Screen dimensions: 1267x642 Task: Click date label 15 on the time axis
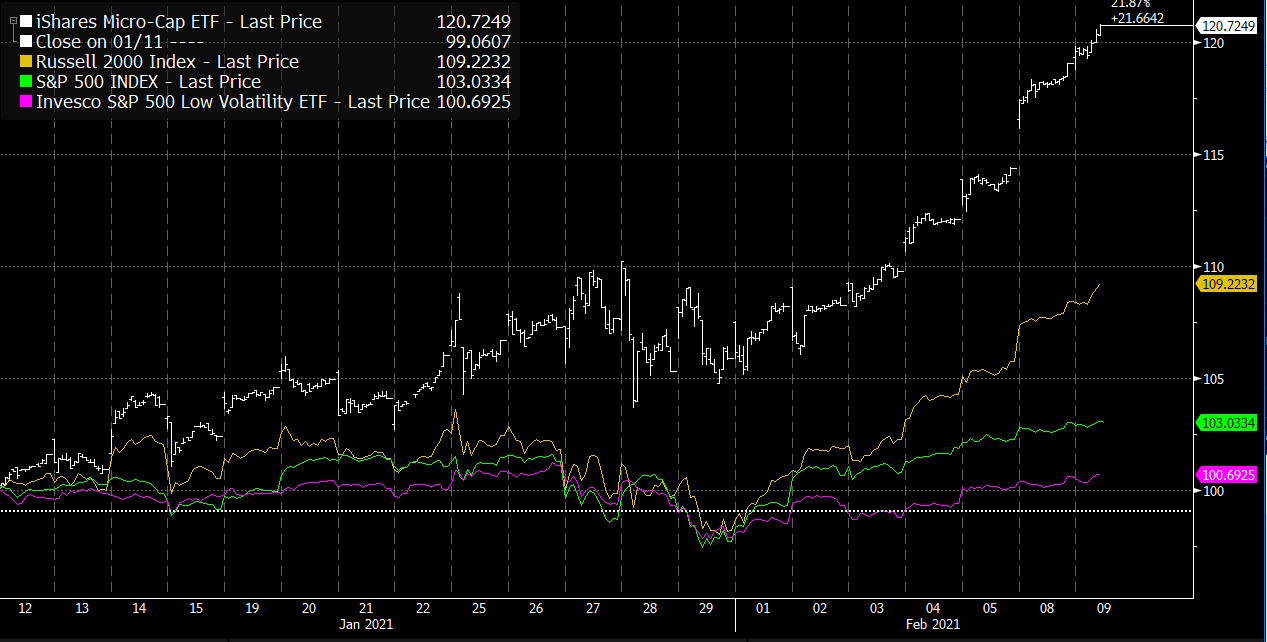click(196, 607)
